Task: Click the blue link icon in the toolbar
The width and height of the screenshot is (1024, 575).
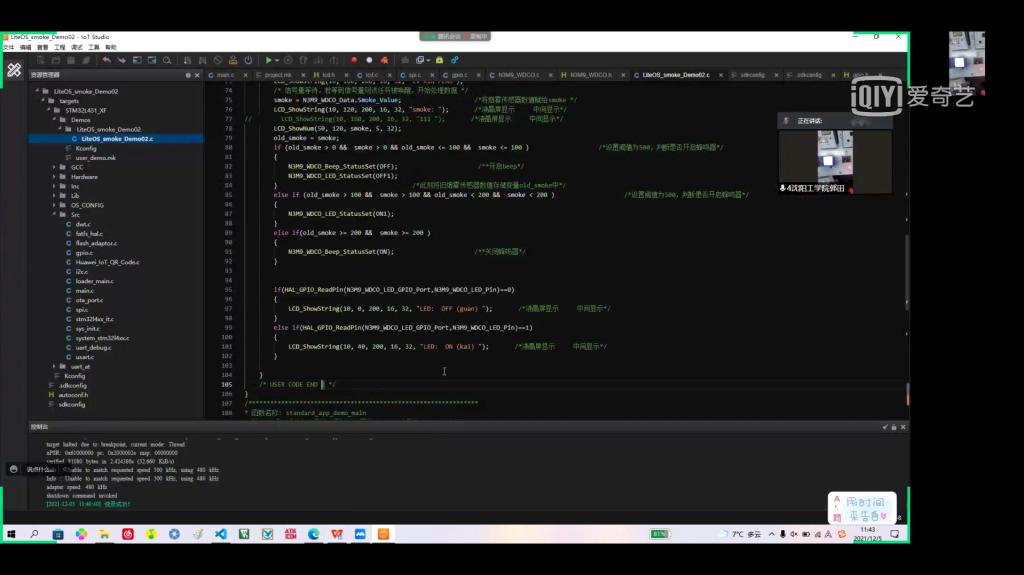Action: (x=455, y=60)
